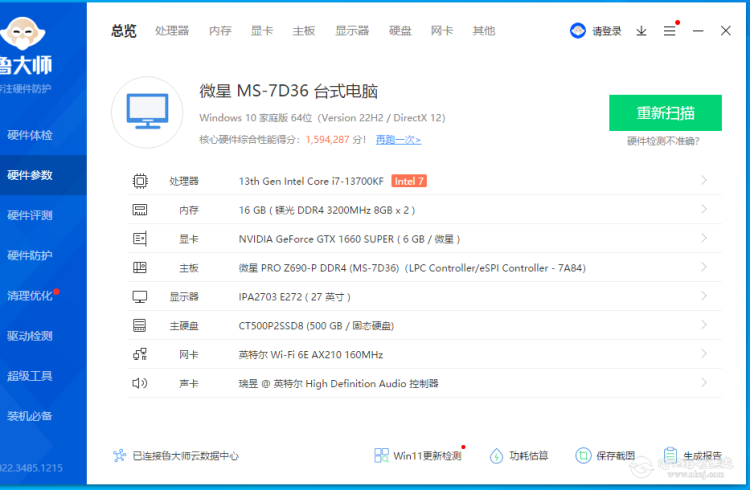Open 硬件评测 in the sidebar
The image size is (750, 490).
pos(30,215)
